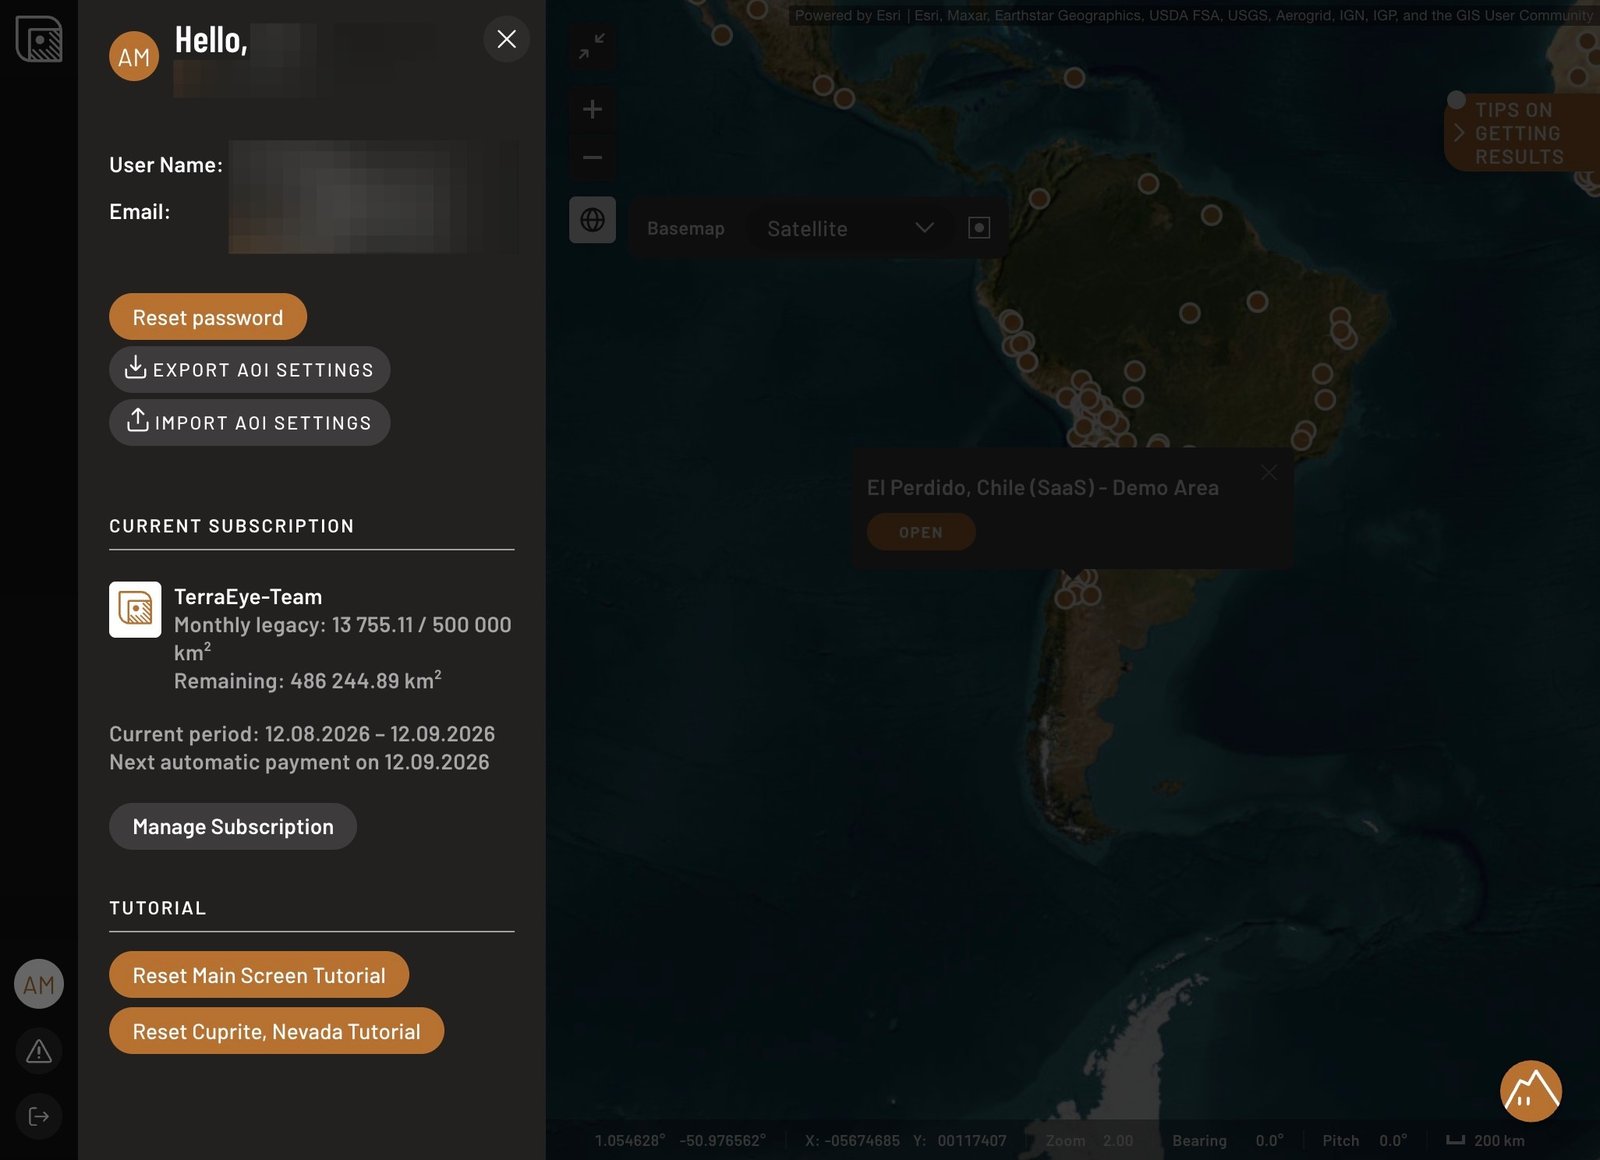Open the Basemap Satellite dropdown

[x=849, y=229]
